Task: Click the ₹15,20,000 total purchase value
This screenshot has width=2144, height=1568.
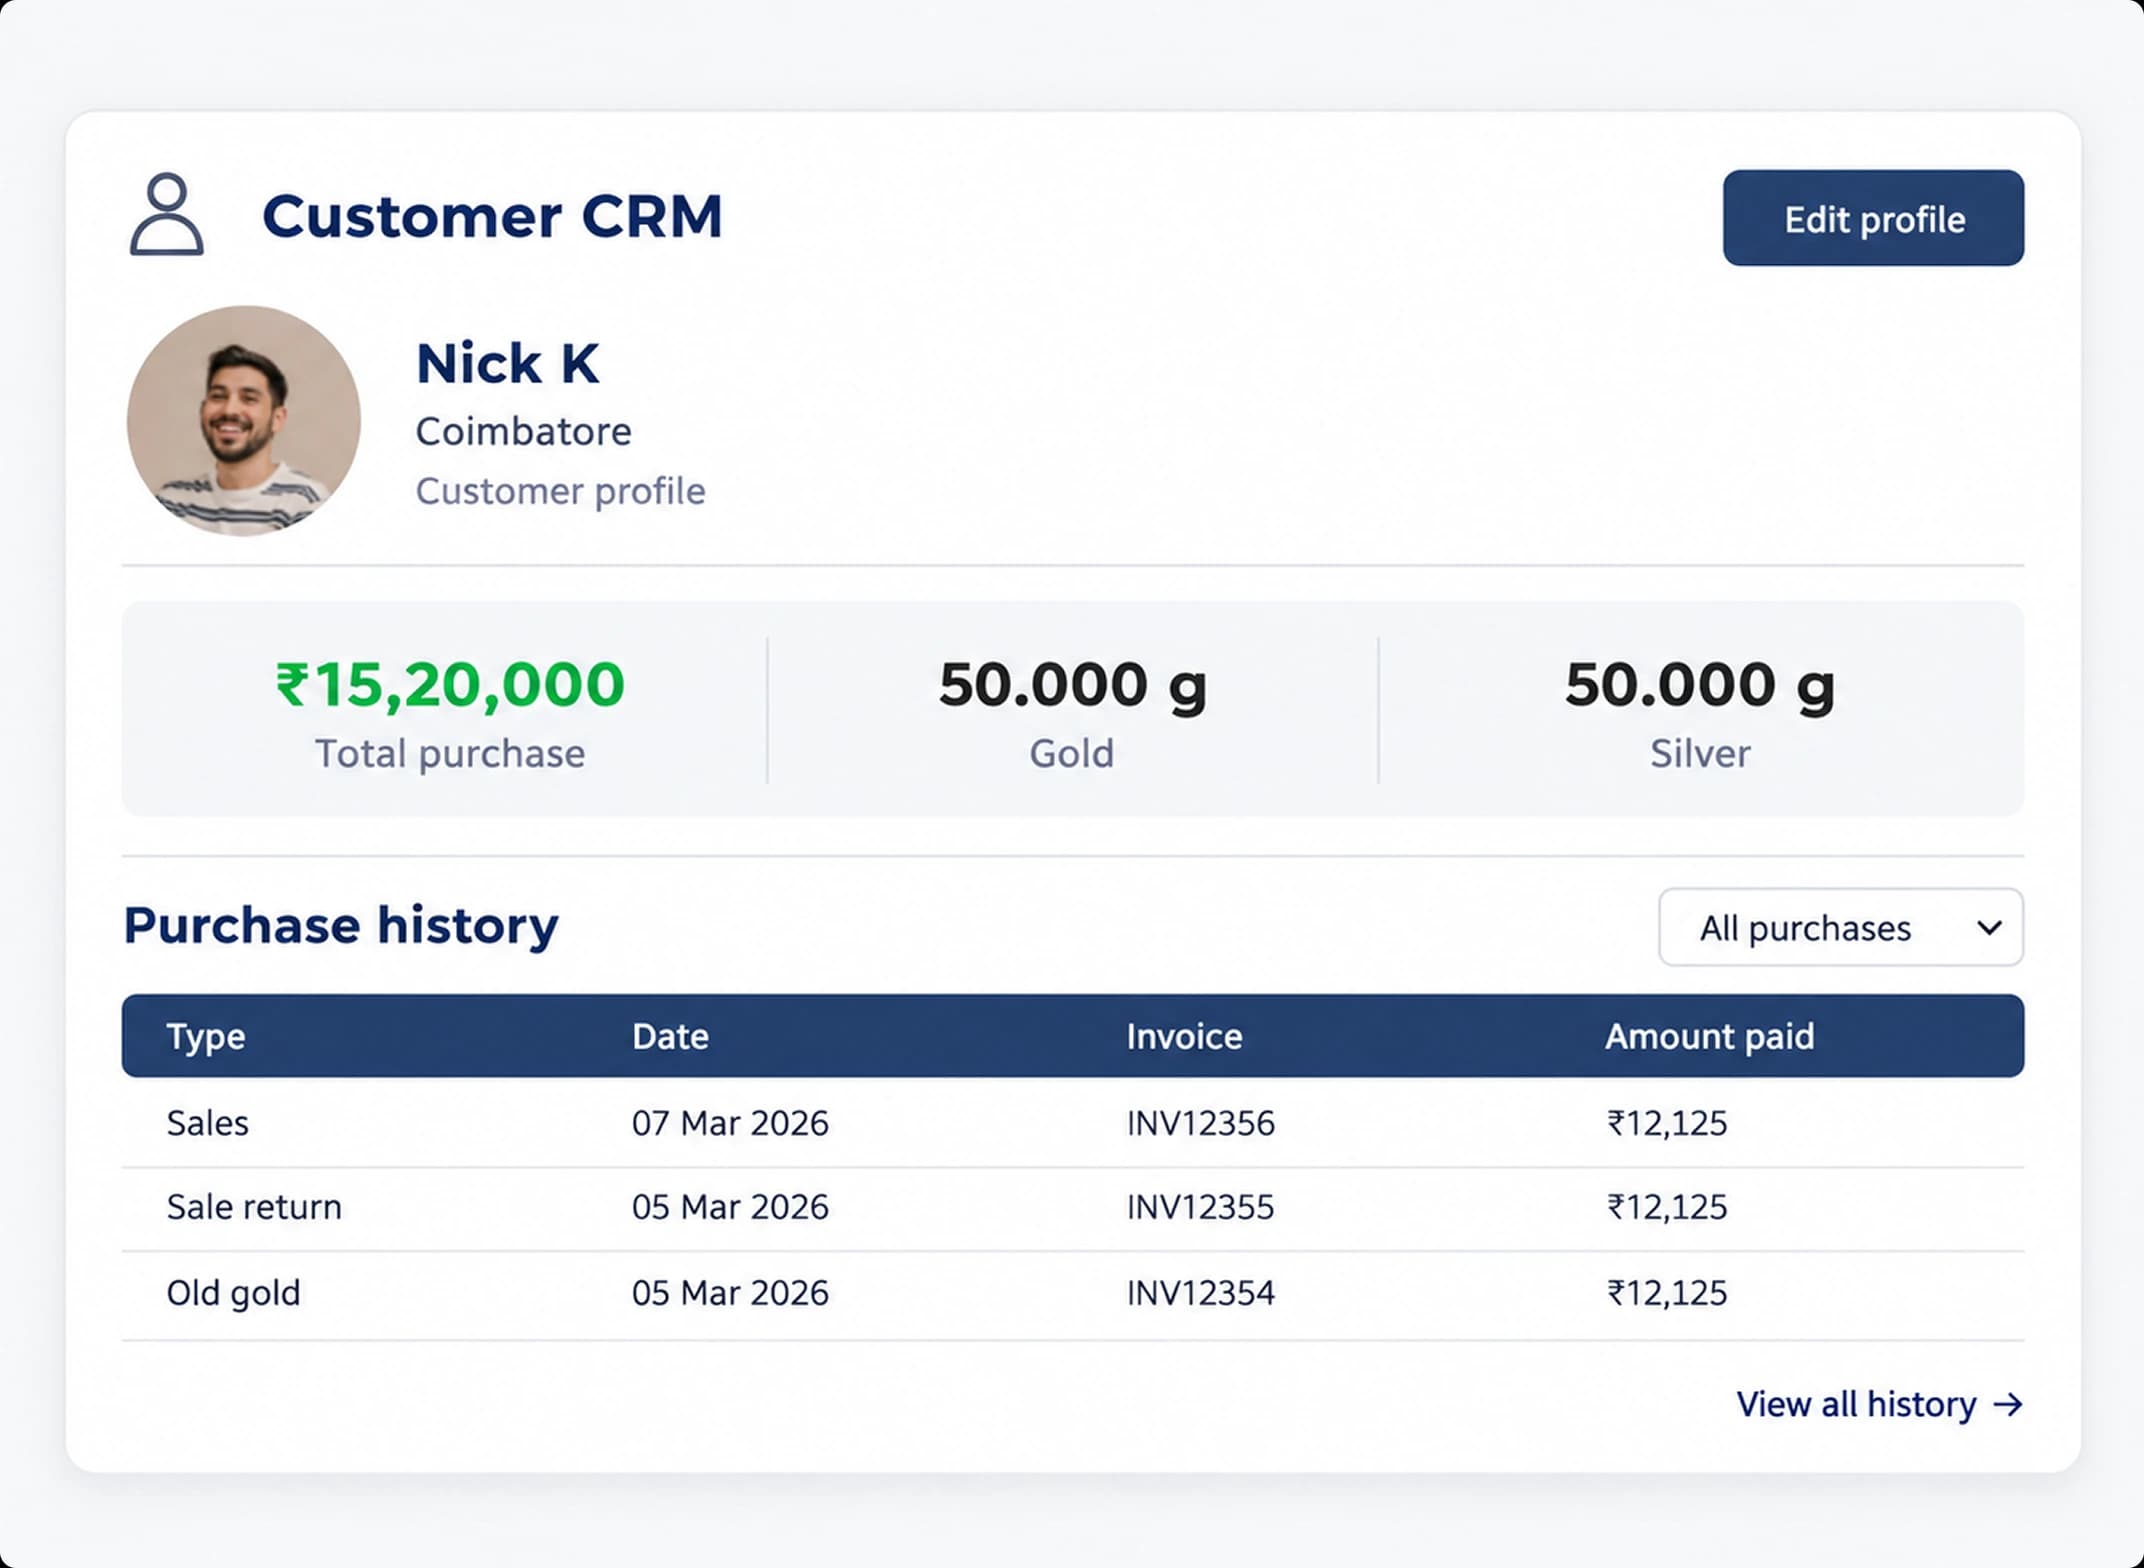Action: [x=450, y=686]
